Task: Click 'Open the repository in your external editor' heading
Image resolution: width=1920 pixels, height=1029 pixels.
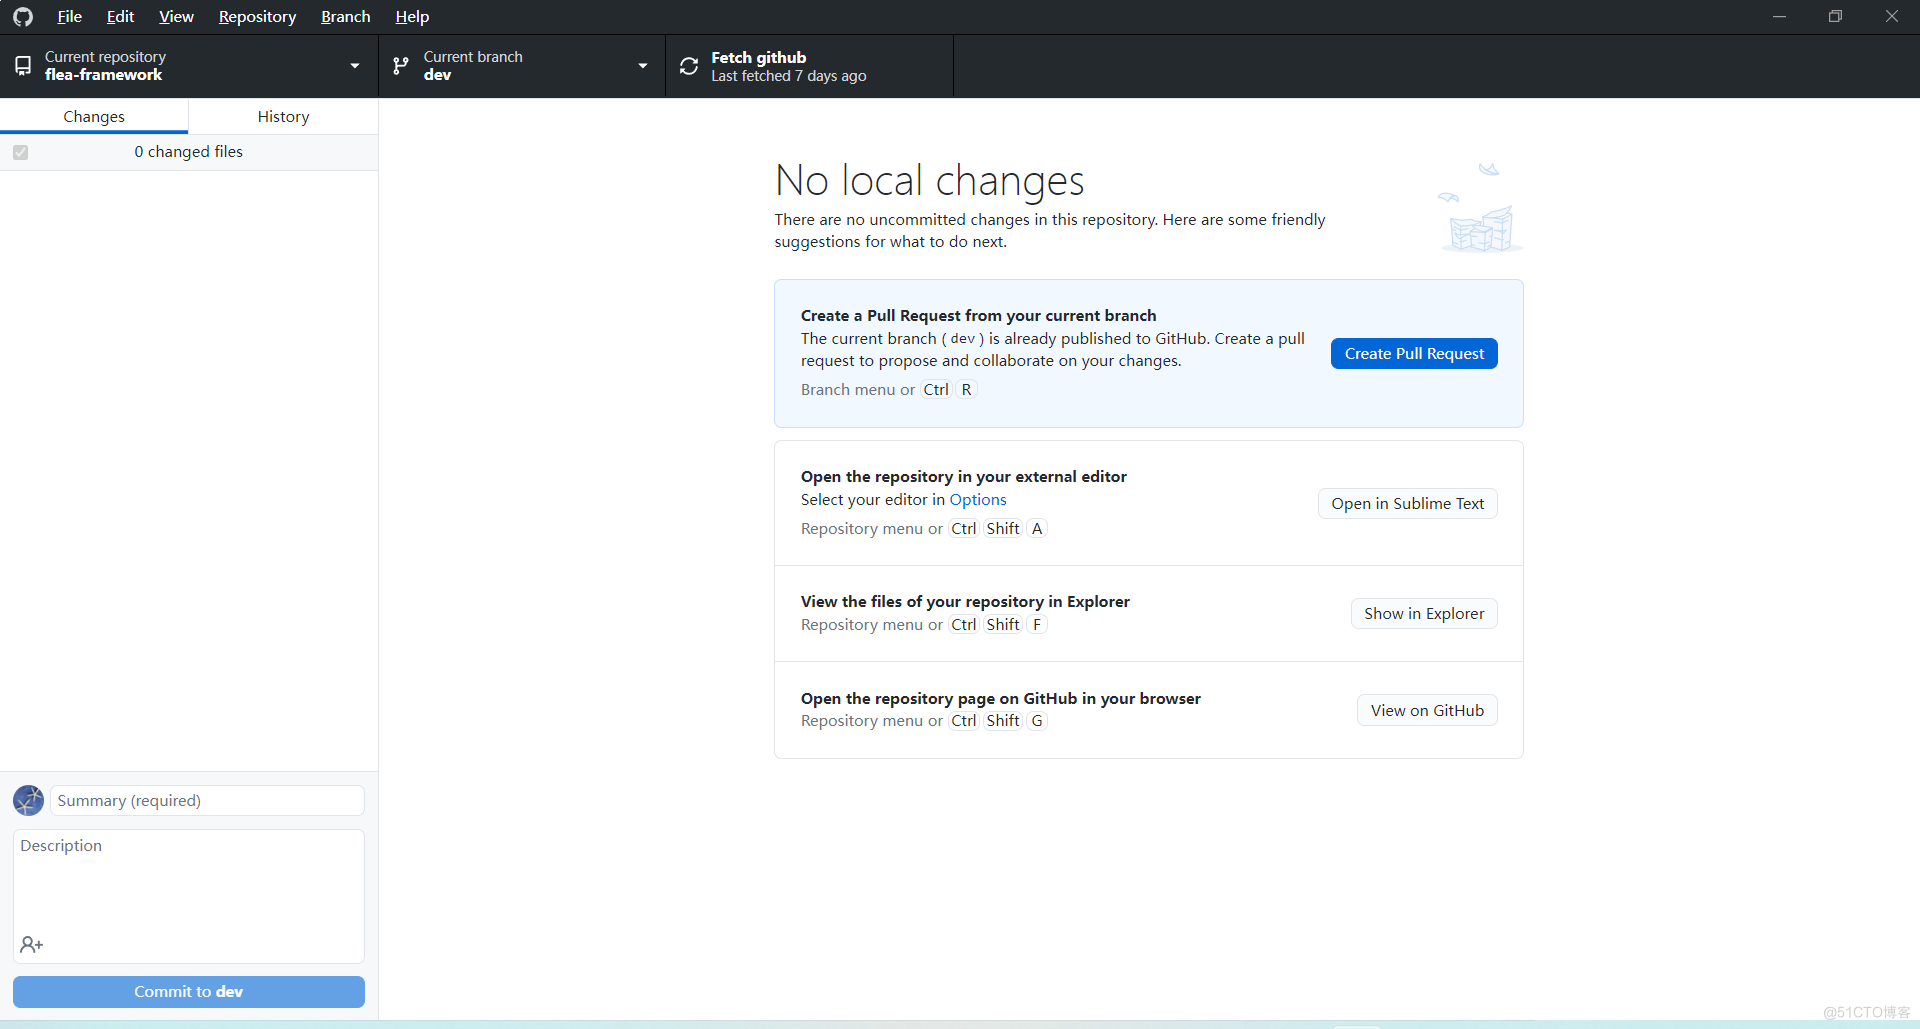Action: (963, 476)
